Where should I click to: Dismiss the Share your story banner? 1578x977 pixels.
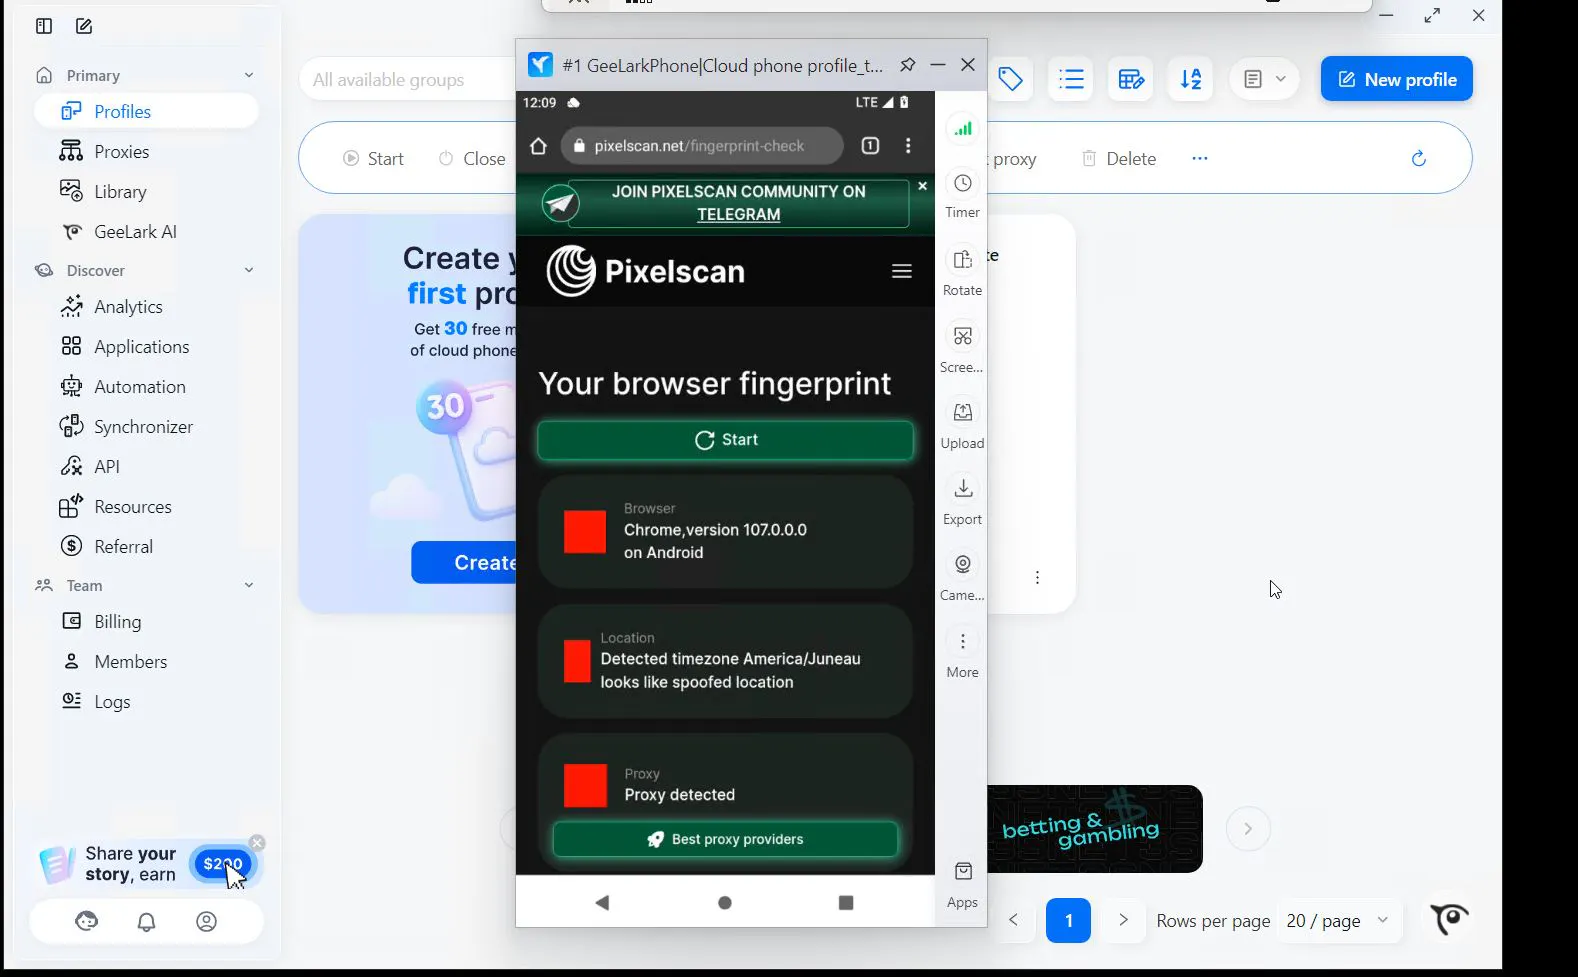257,843
